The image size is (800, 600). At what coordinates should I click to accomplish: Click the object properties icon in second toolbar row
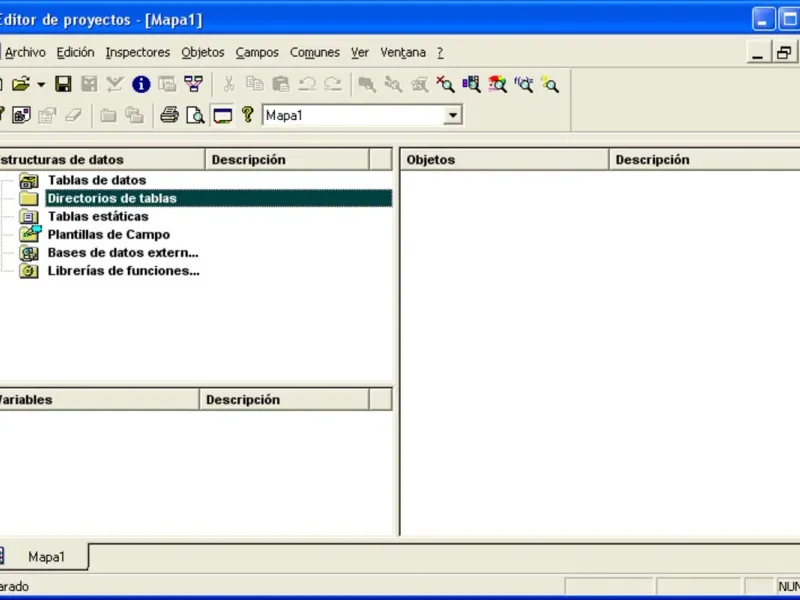[21, 115]
